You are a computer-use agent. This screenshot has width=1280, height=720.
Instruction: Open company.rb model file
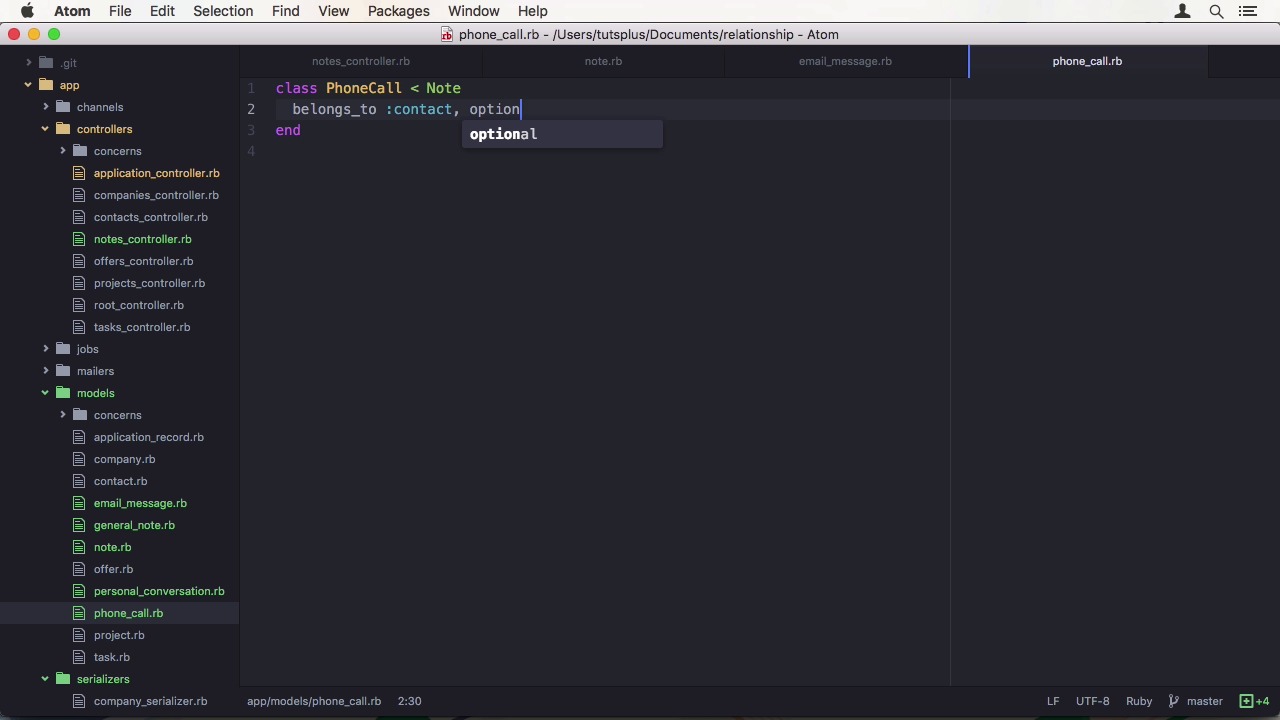124,459
